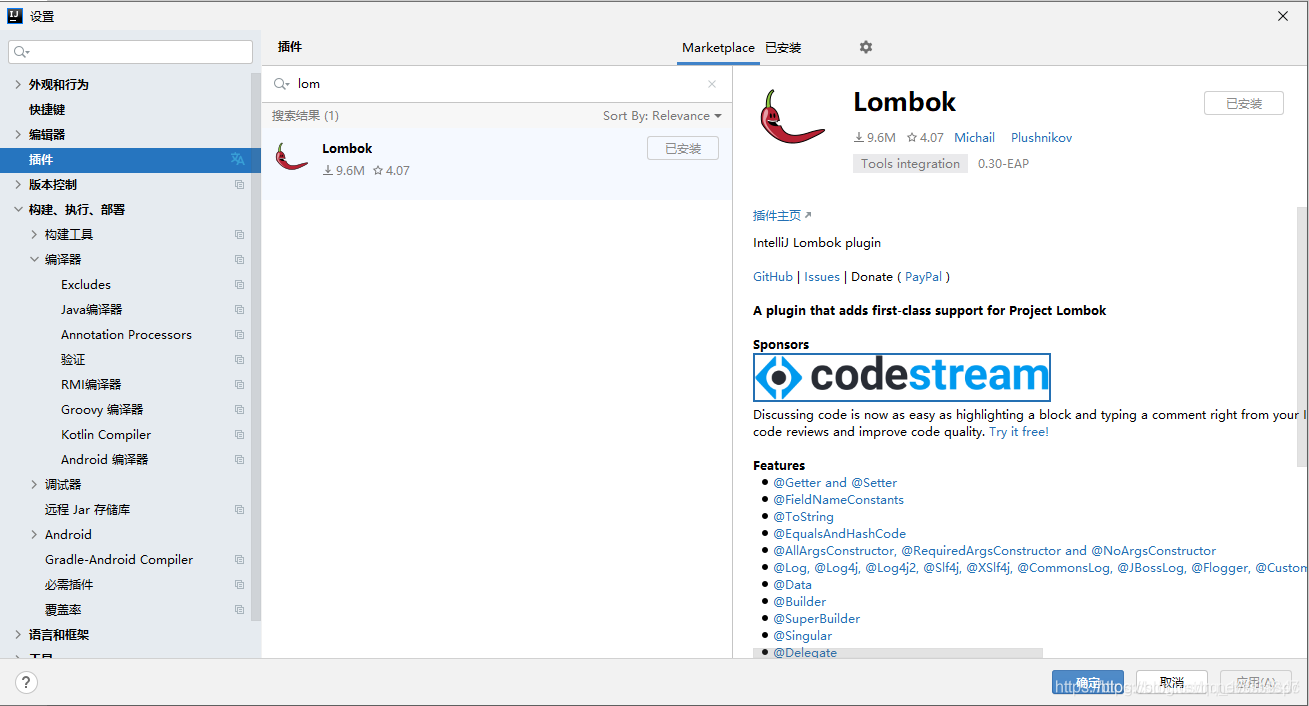Collapse the 构建、执行、部署 node
Viewport: 1309px width, 706px height.
(x=18, y=209)
